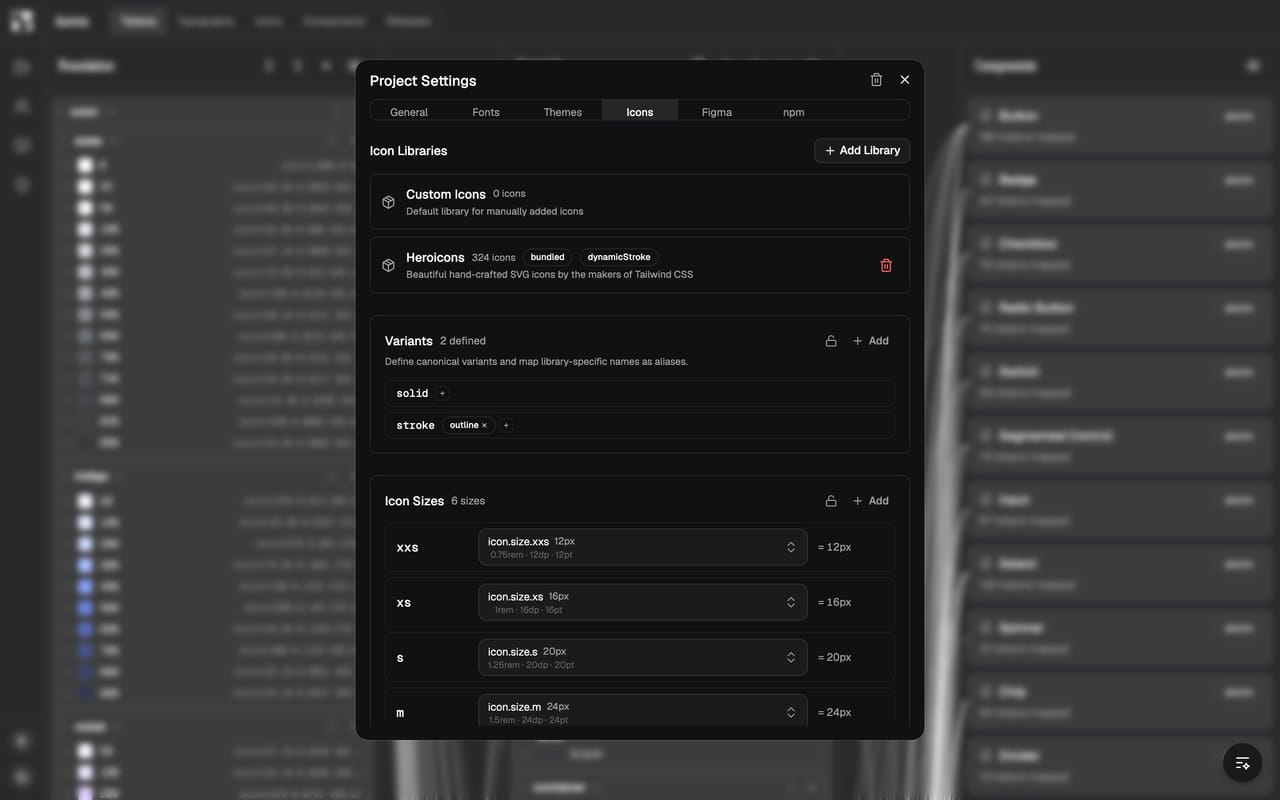Open the Figma tab
This screenshot has height=800, width=1280.
(x=717, y=112)
